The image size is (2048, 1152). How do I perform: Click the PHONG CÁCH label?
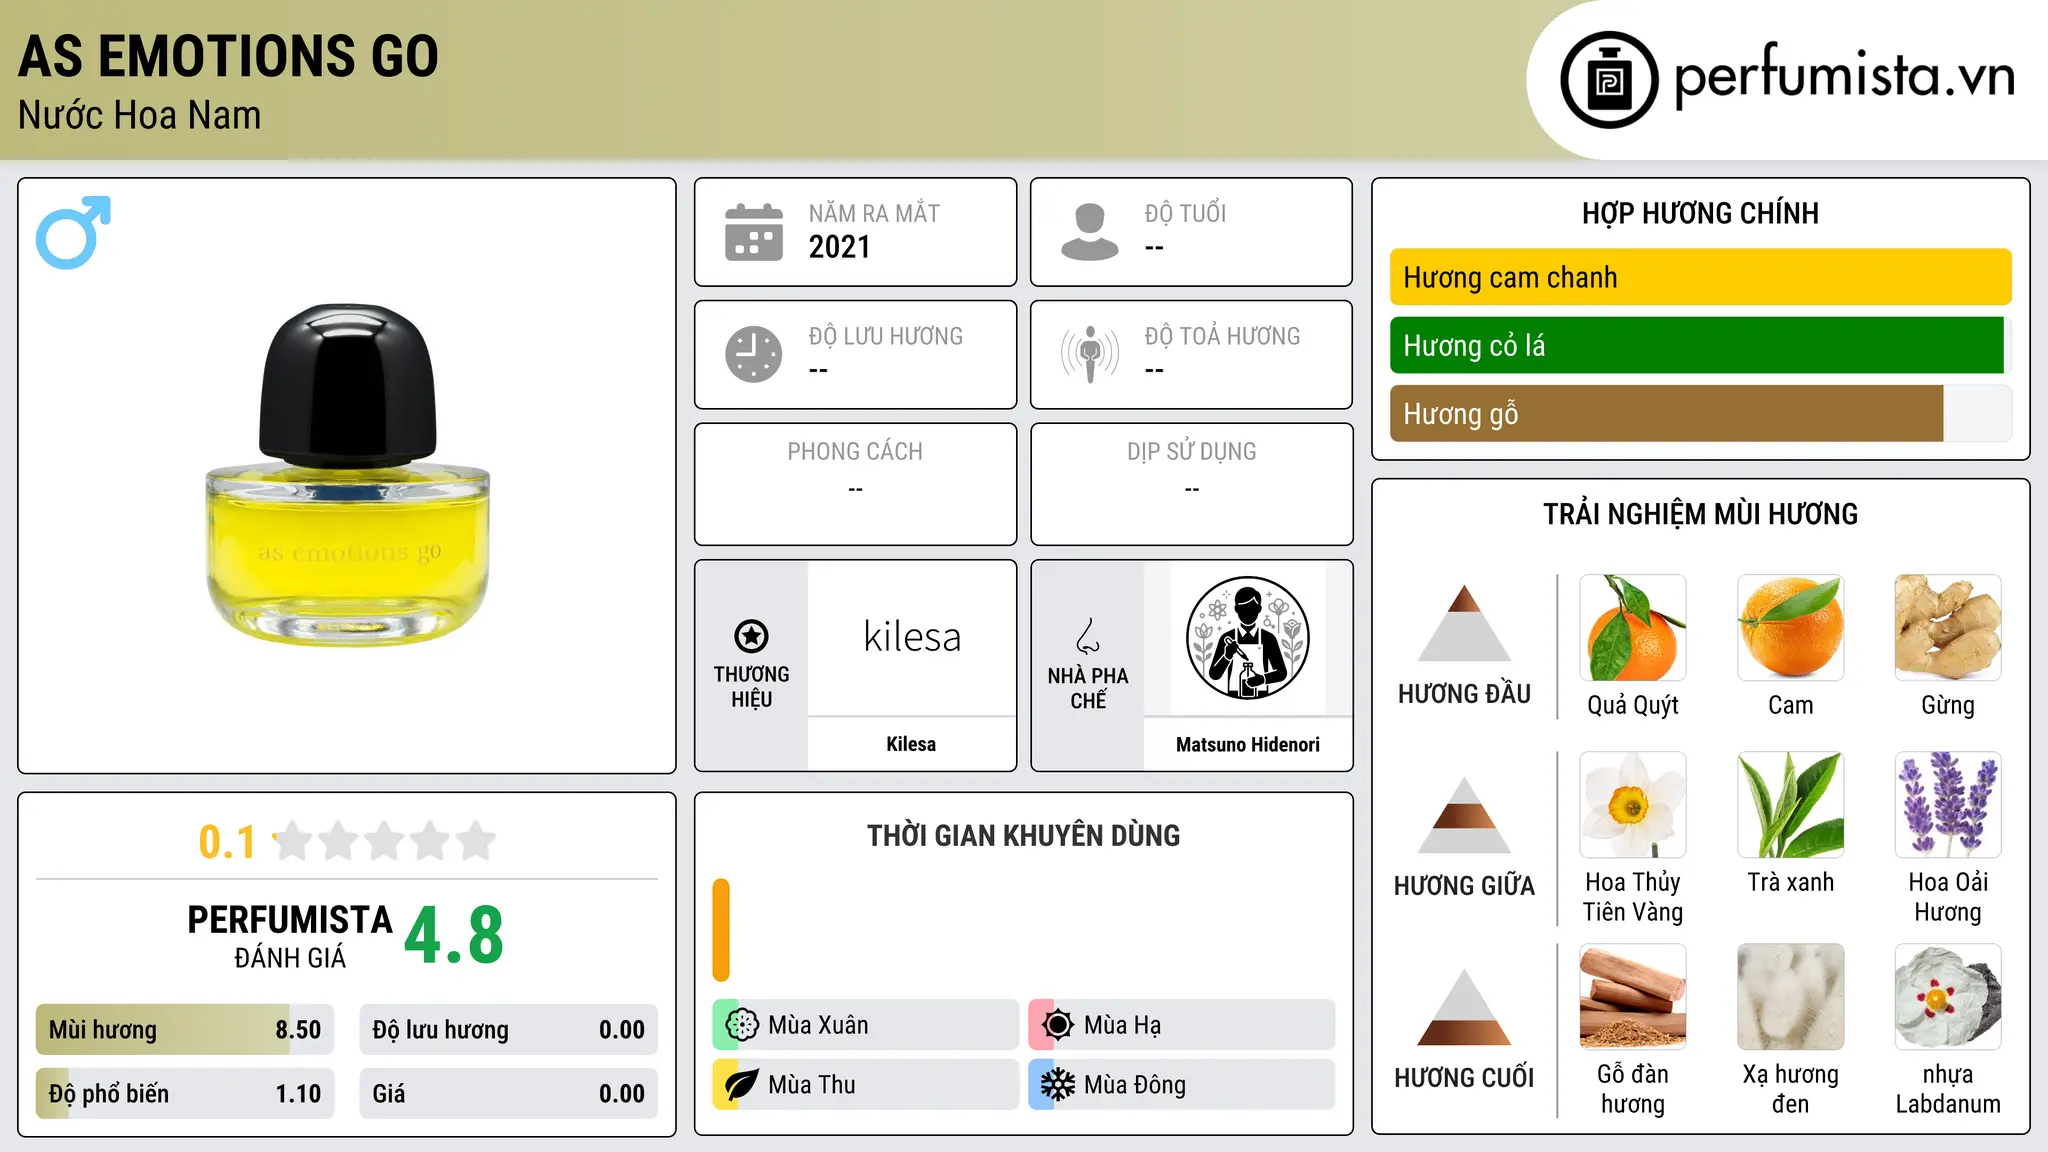(x=855, y=451)
